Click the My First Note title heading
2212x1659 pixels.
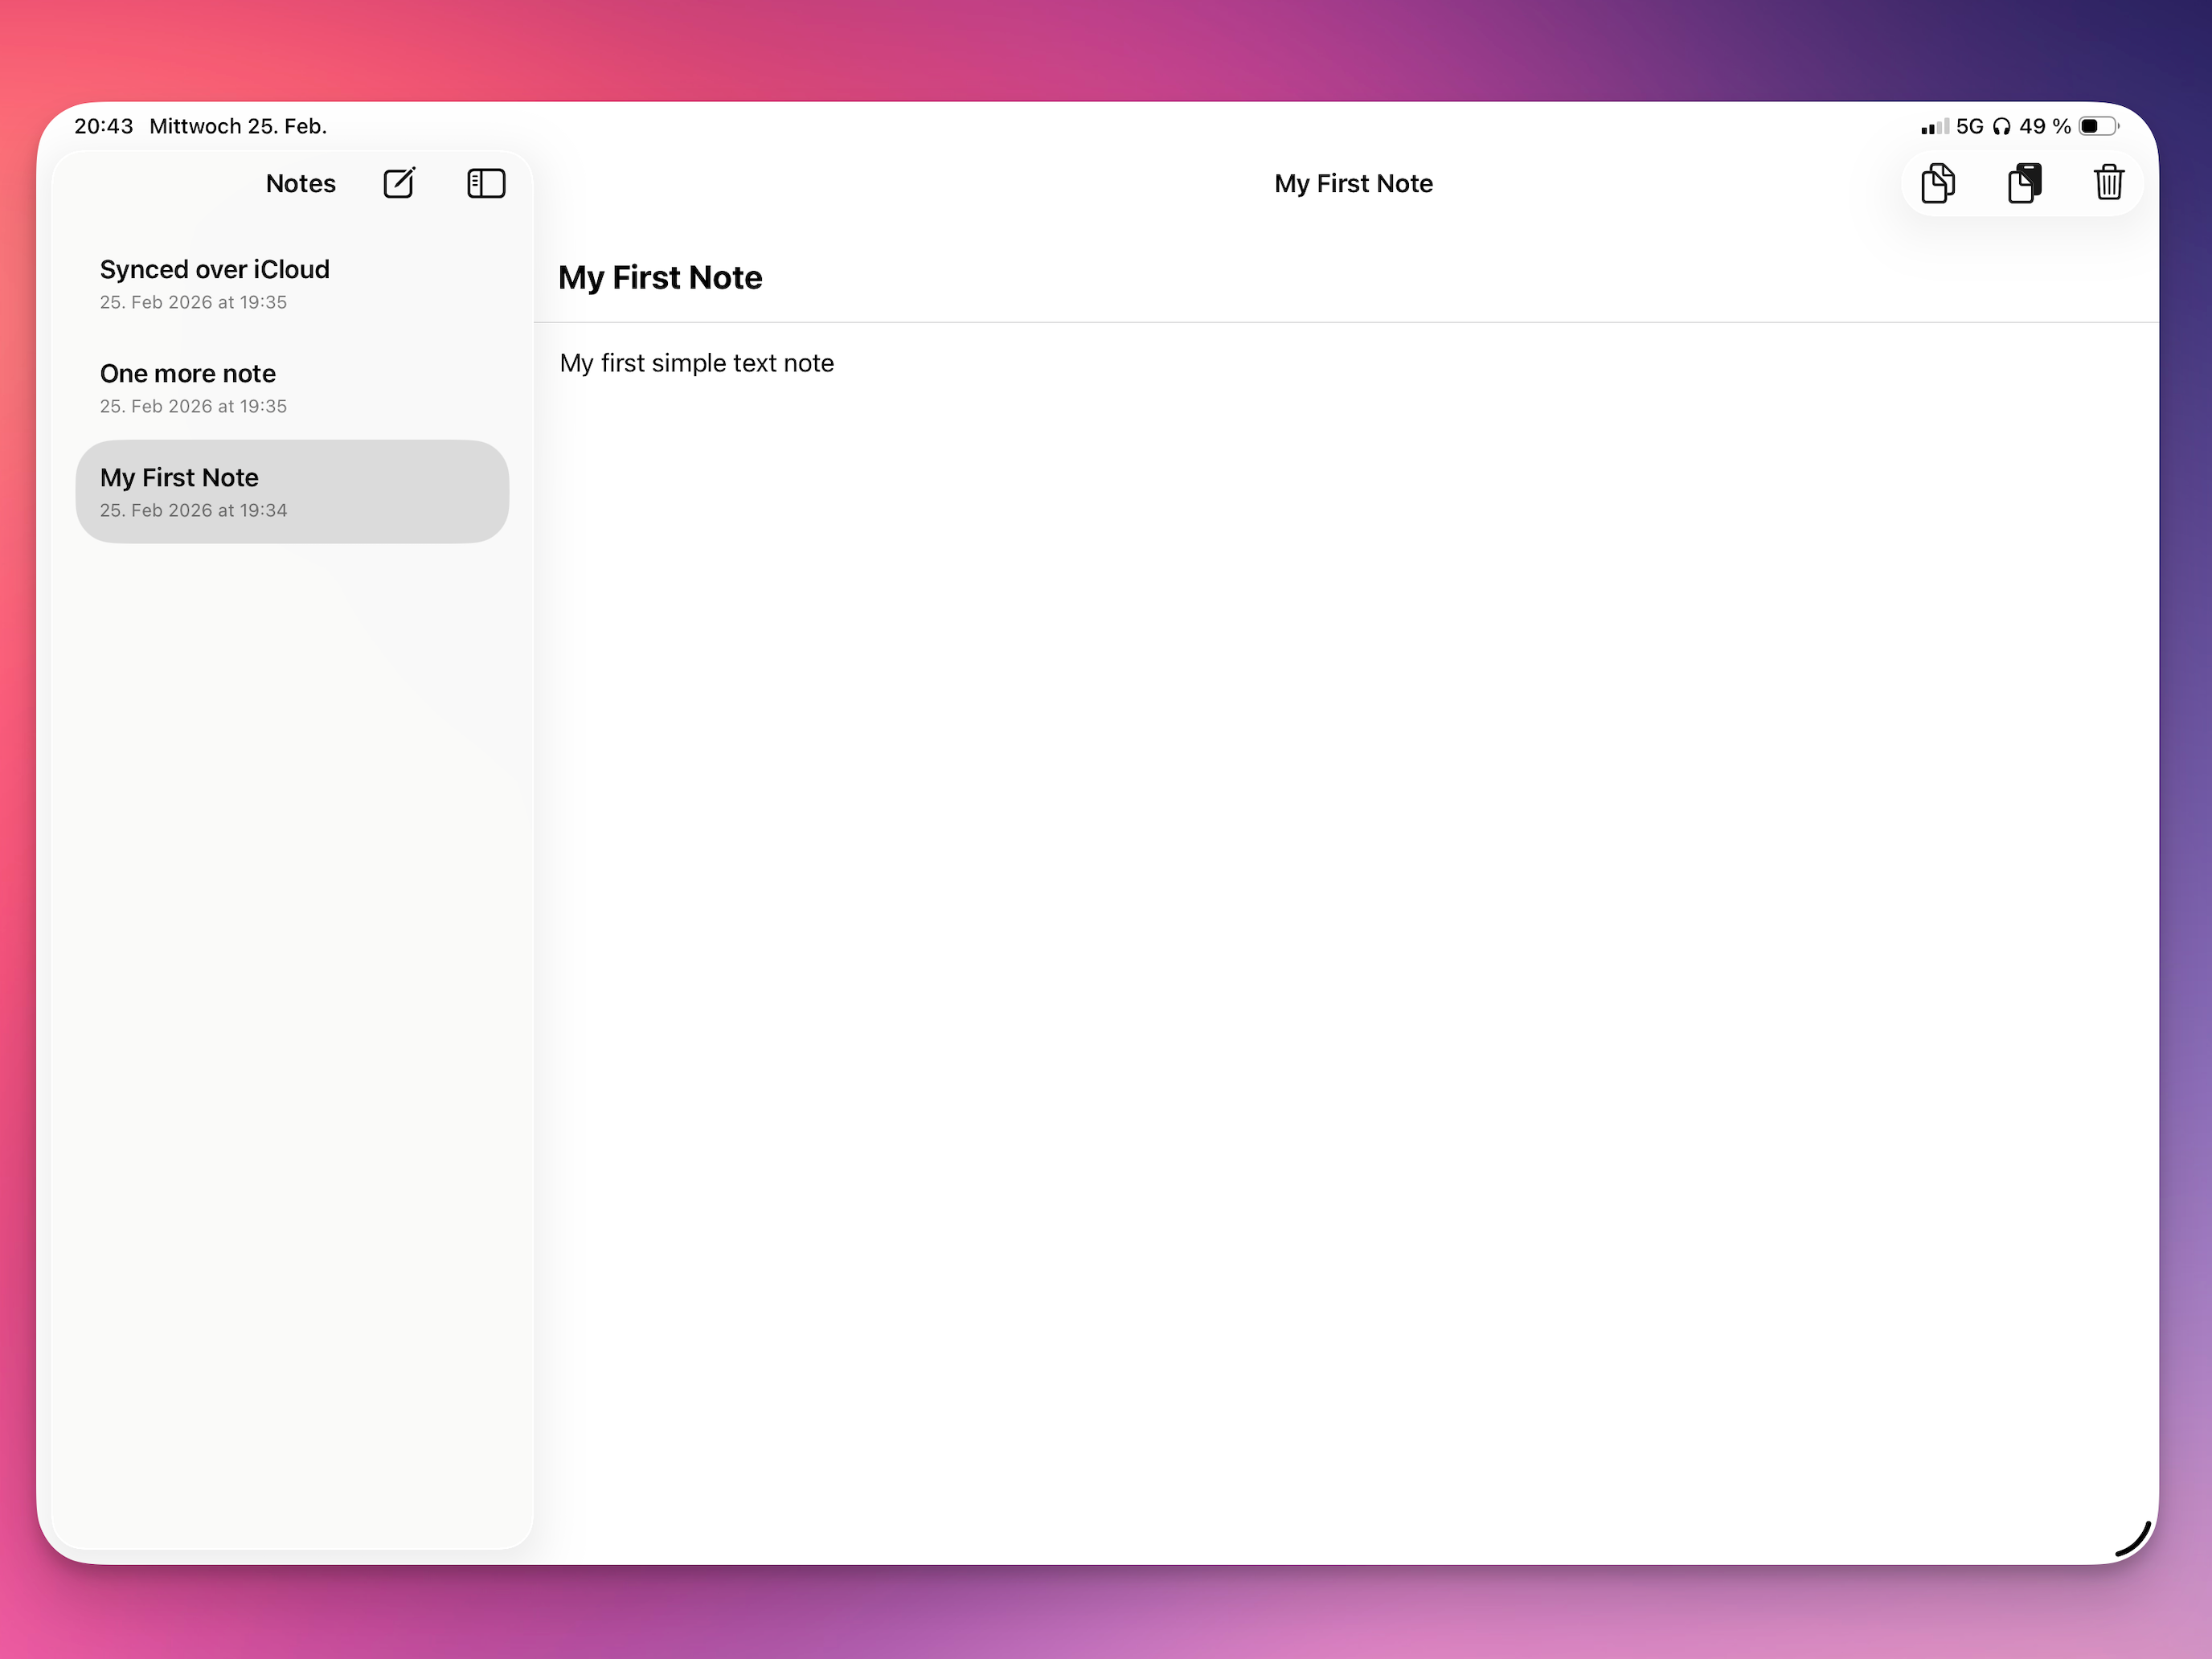[661, 277]
